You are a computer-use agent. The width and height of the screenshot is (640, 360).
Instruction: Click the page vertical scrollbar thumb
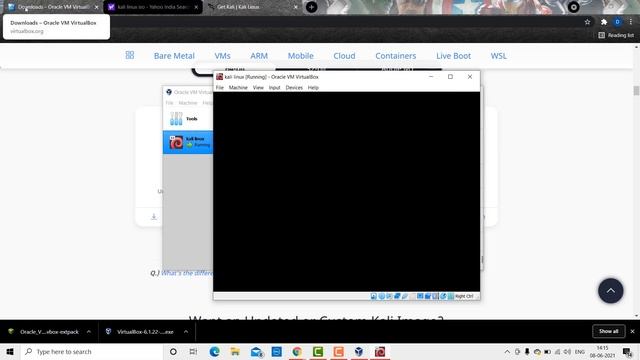[x=636, y=91]
